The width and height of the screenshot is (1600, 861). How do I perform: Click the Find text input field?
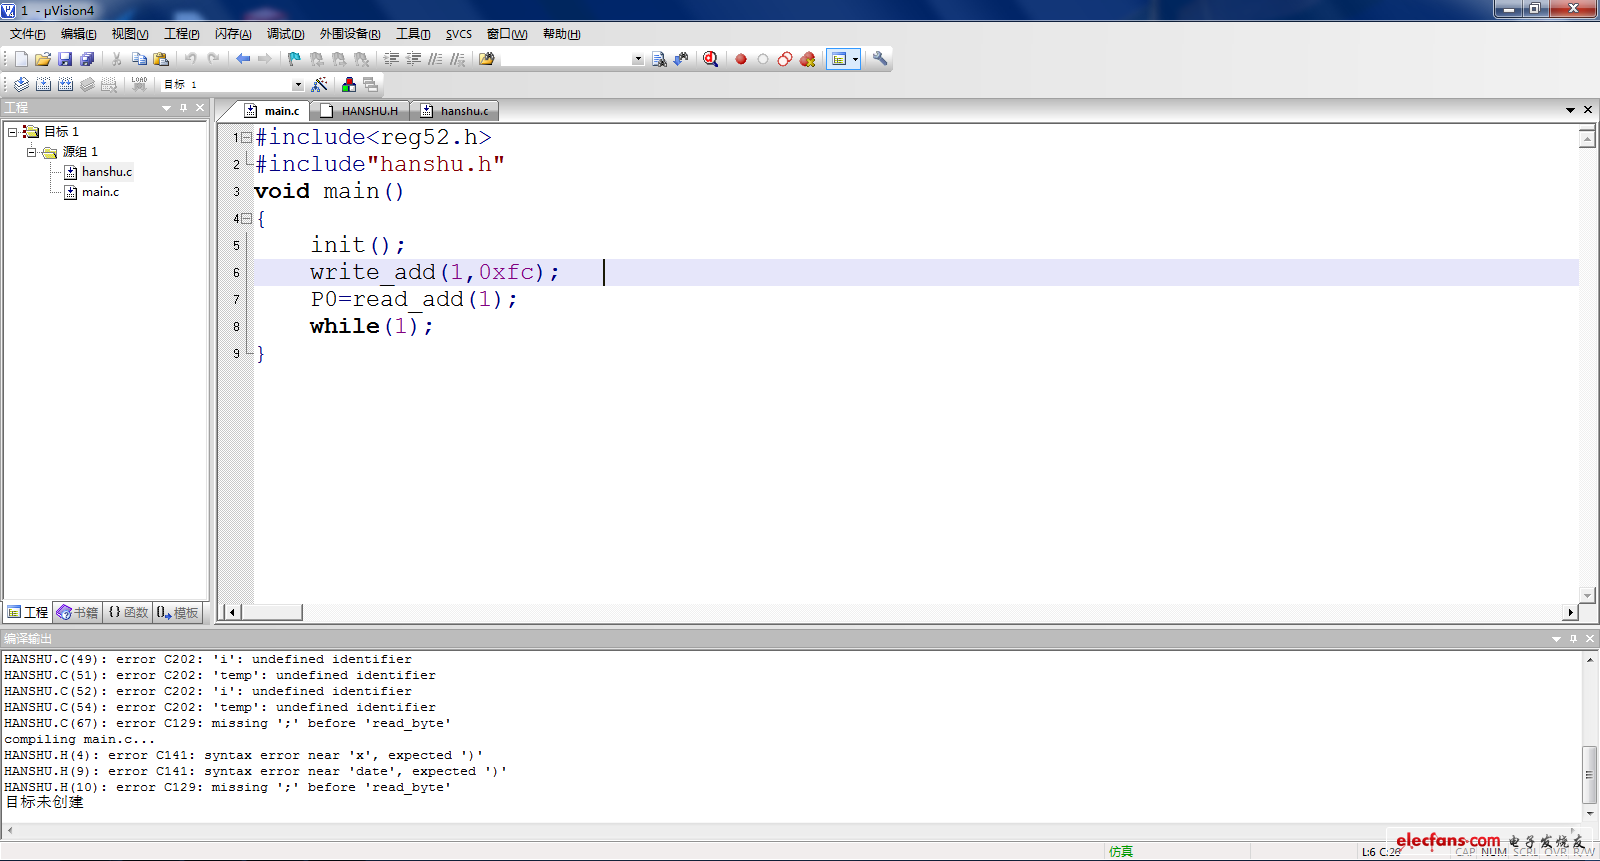[567, 59]
